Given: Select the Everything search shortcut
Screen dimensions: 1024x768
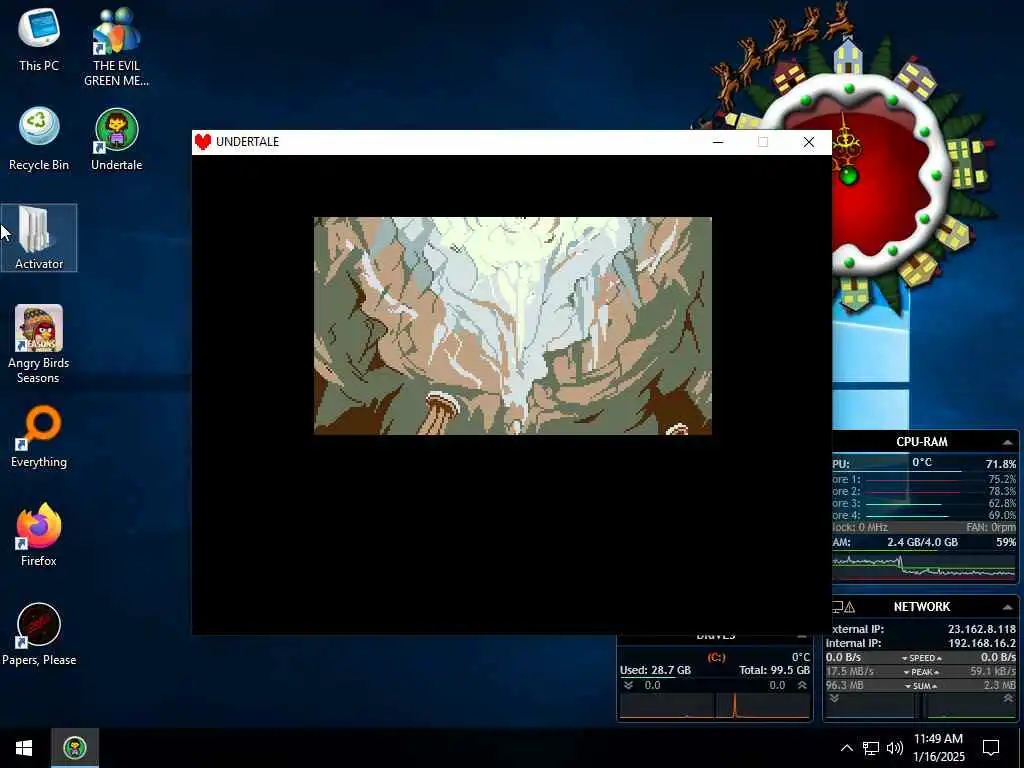Looking at the screenshot, I should pos(39,436).
